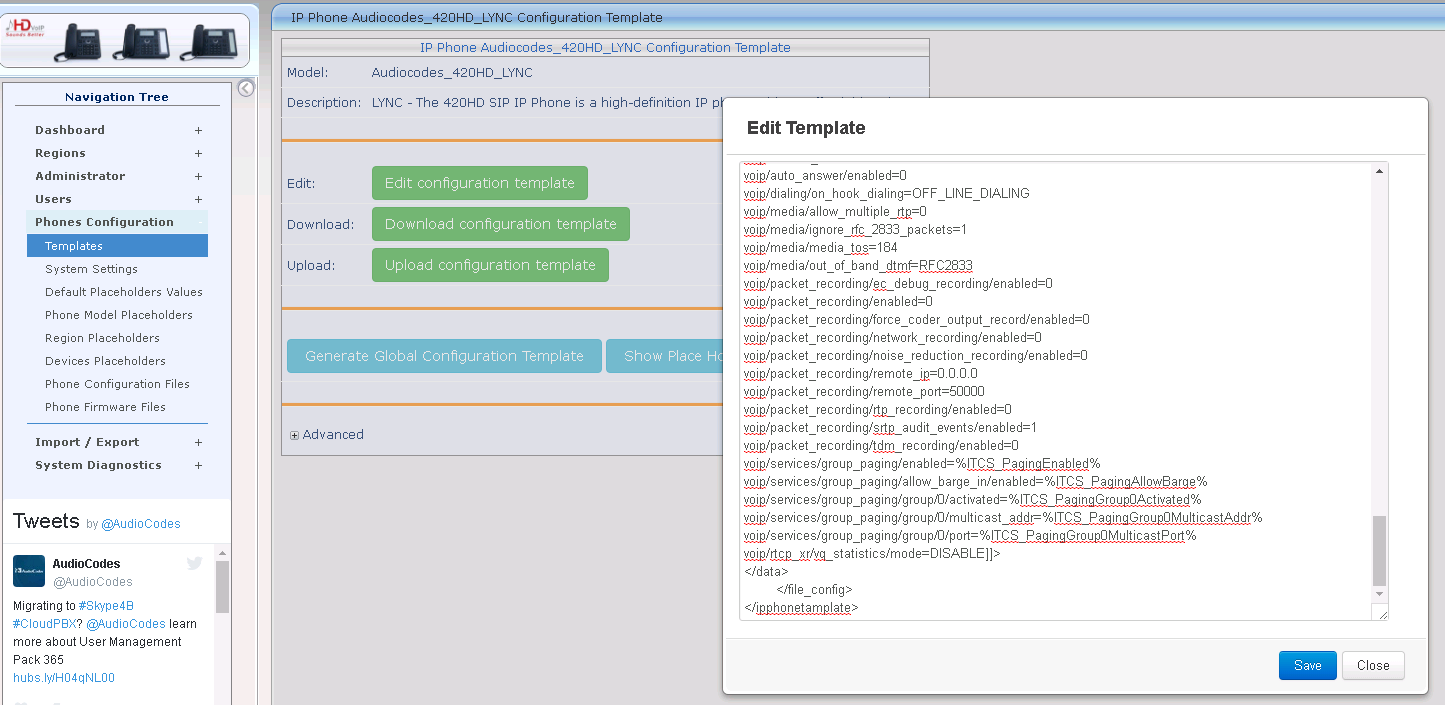Close the Edit Template dialog
This screenshot has width=1445, height=705.
point(1373,665)
